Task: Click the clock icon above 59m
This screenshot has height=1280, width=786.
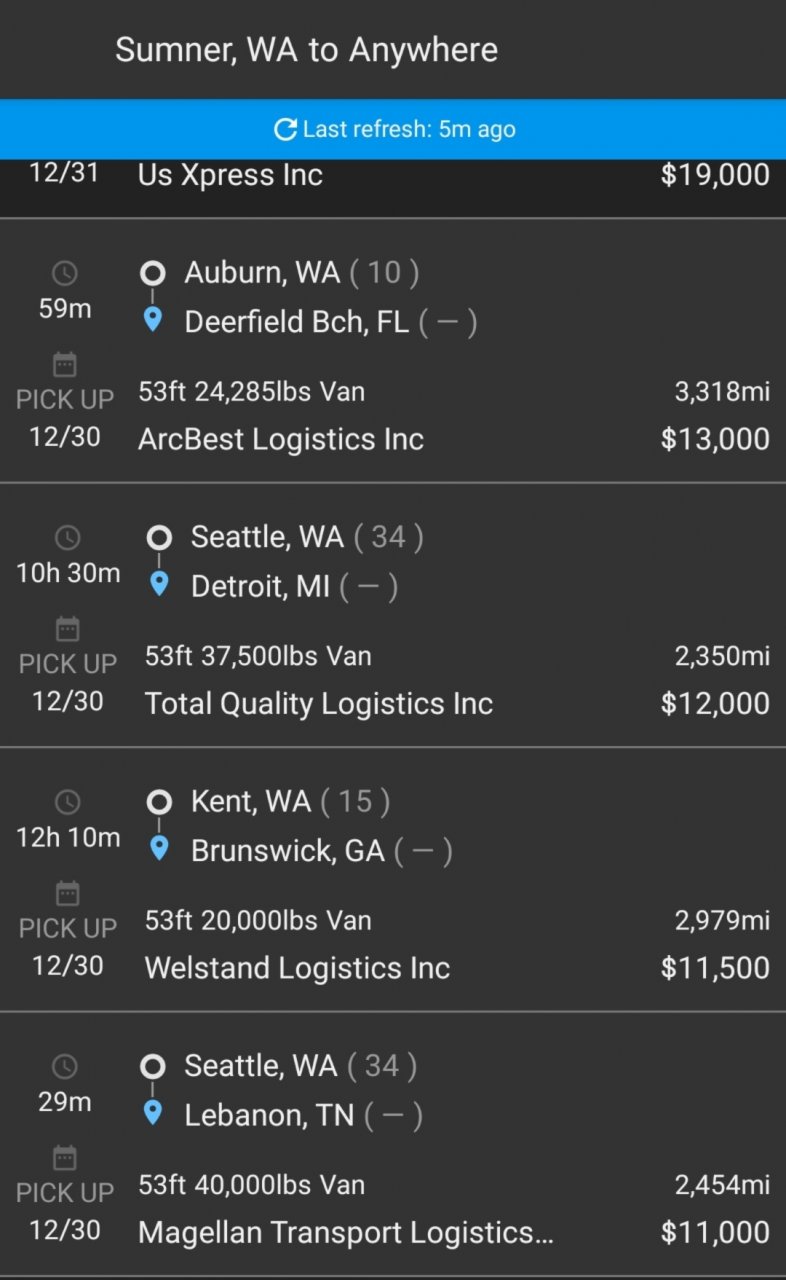Action: click(65, 273)
